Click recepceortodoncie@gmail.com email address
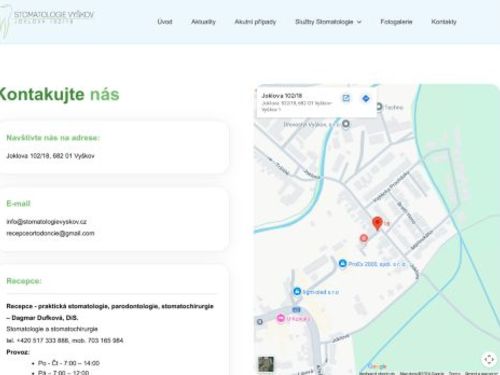This screenshot has width=500, height=375. pos(50,233)
